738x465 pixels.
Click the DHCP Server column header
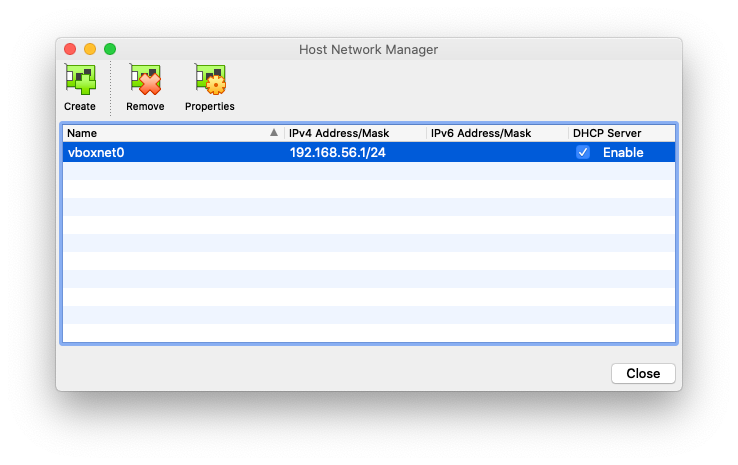(622, 133)
